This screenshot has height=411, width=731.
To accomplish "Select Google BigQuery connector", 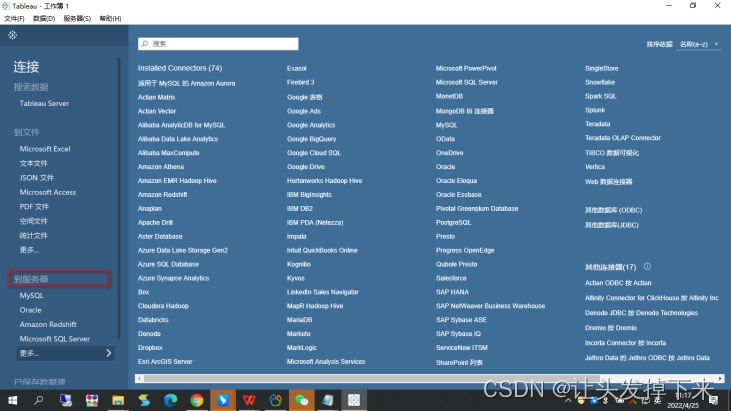I will click(x=311, y=139).
